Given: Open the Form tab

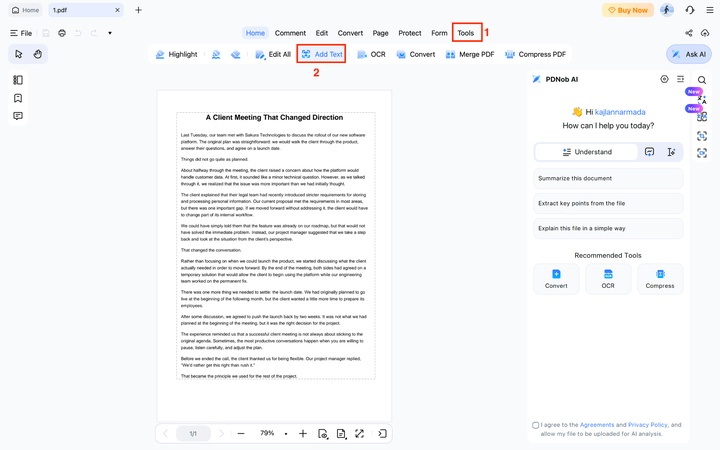Looking at the screenshot, I should (439, 33).
